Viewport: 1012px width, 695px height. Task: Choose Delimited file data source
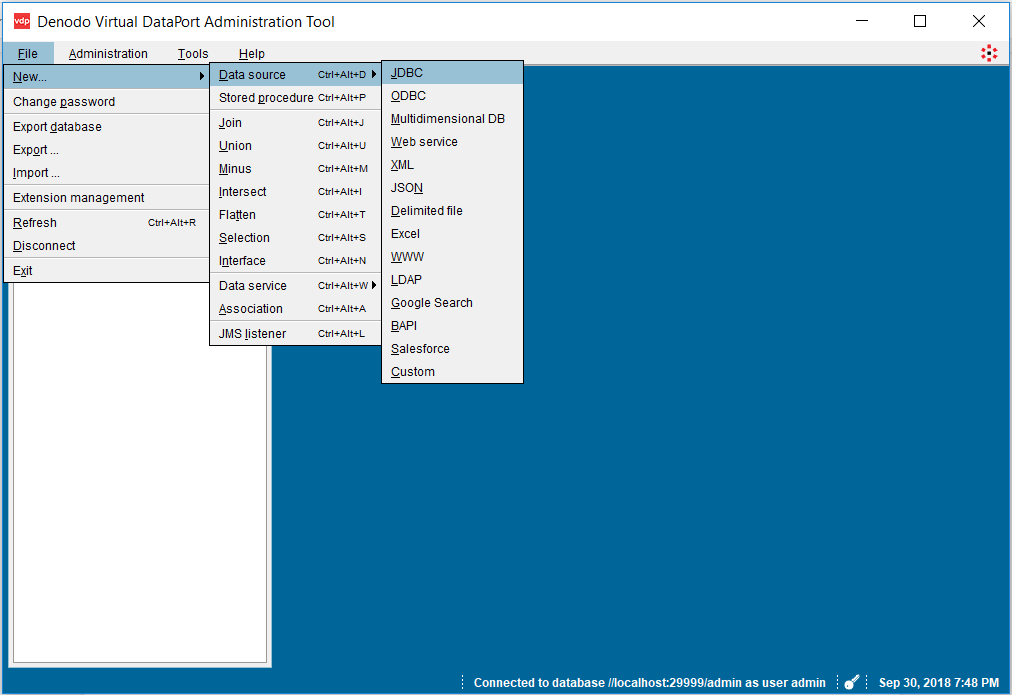point(452,211)
